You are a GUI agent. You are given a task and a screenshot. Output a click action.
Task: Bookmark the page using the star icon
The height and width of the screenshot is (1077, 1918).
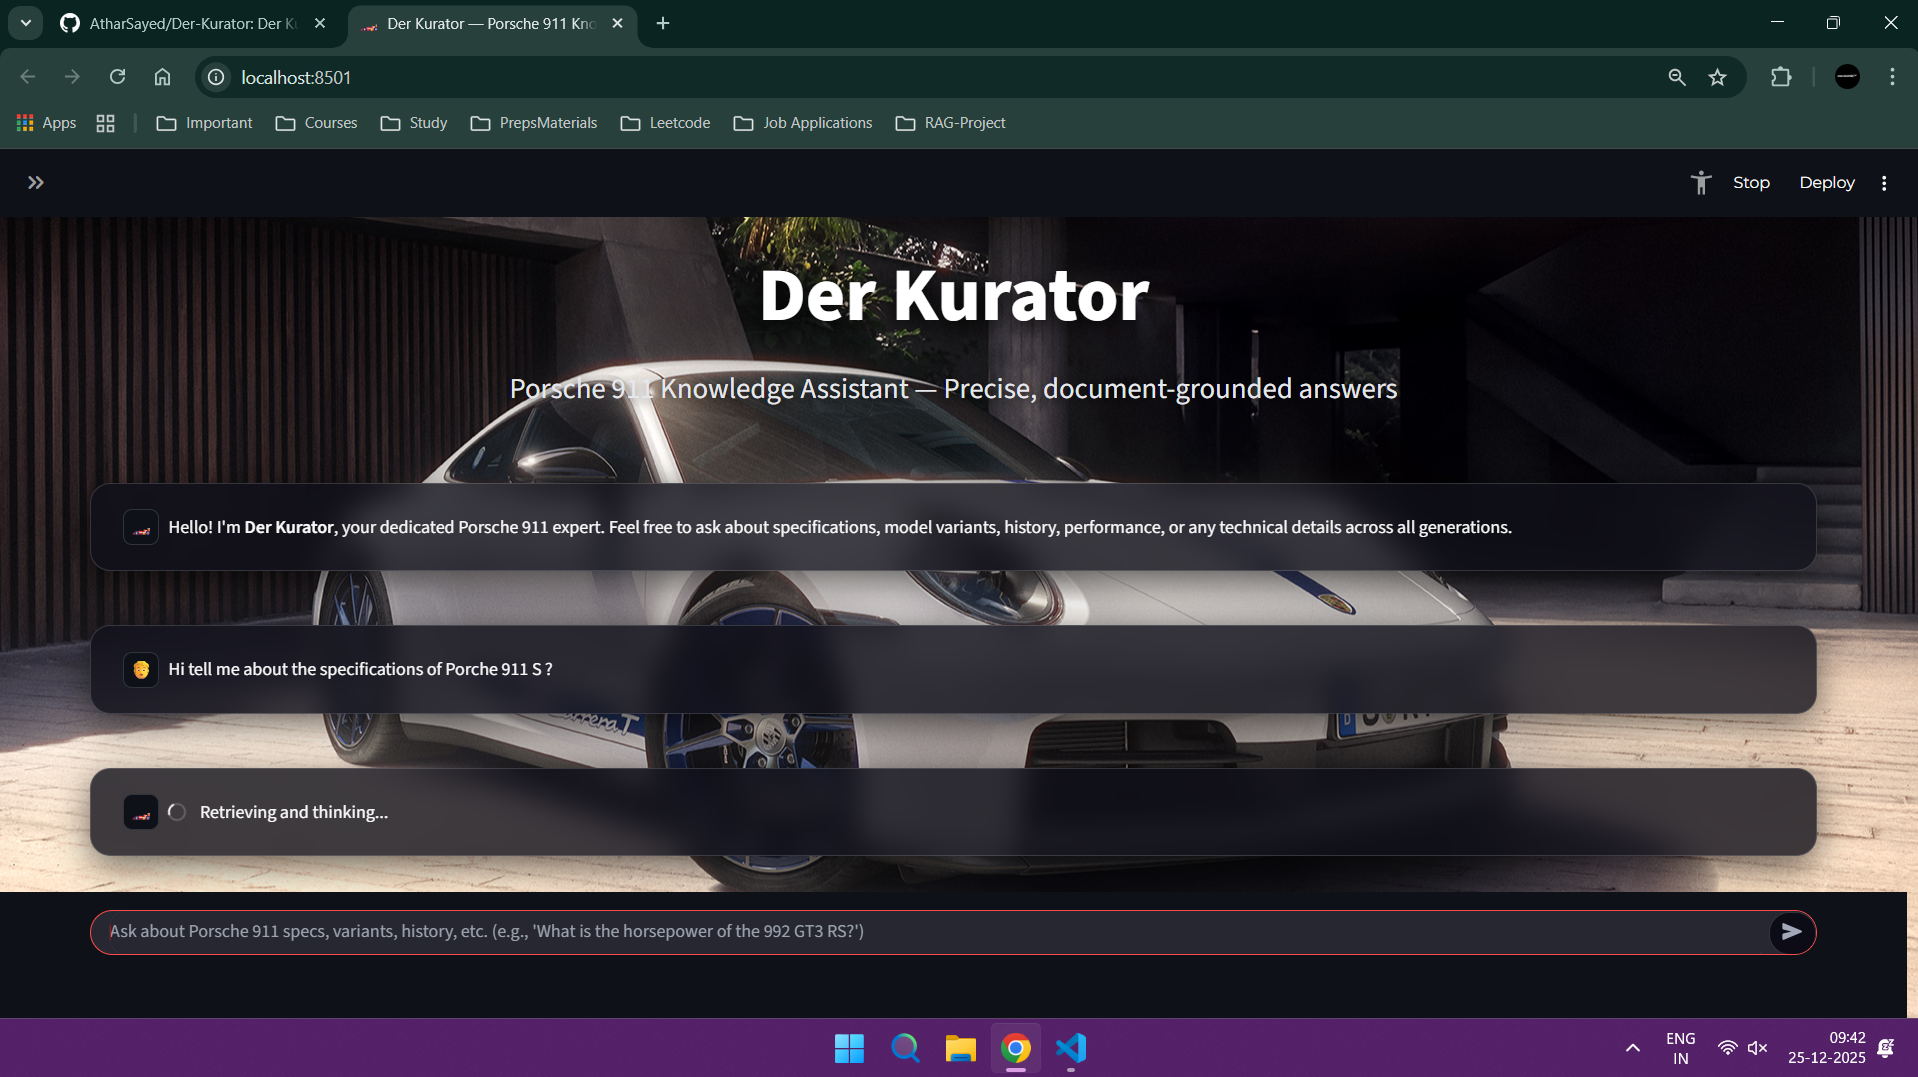1718,77
